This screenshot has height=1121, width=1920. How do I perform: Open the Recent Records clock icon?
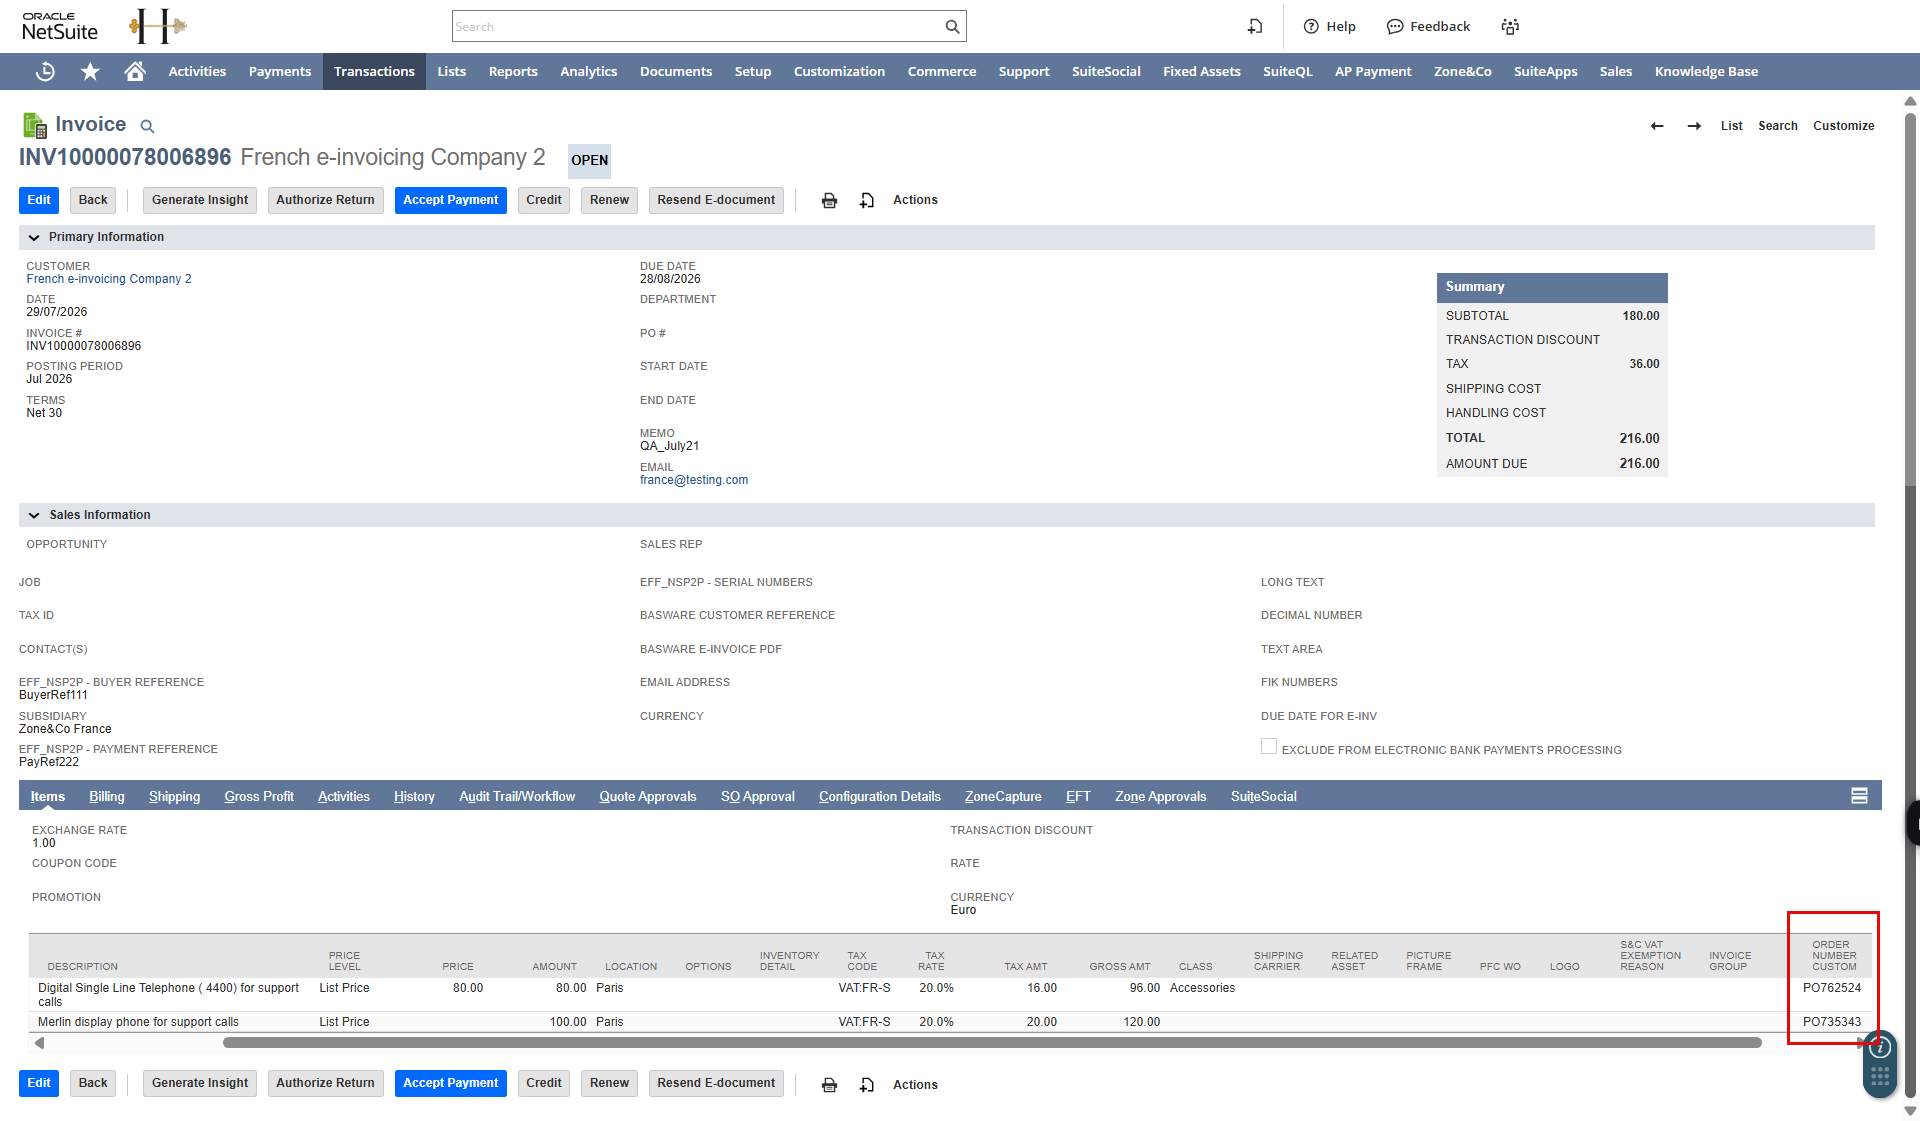45,71
